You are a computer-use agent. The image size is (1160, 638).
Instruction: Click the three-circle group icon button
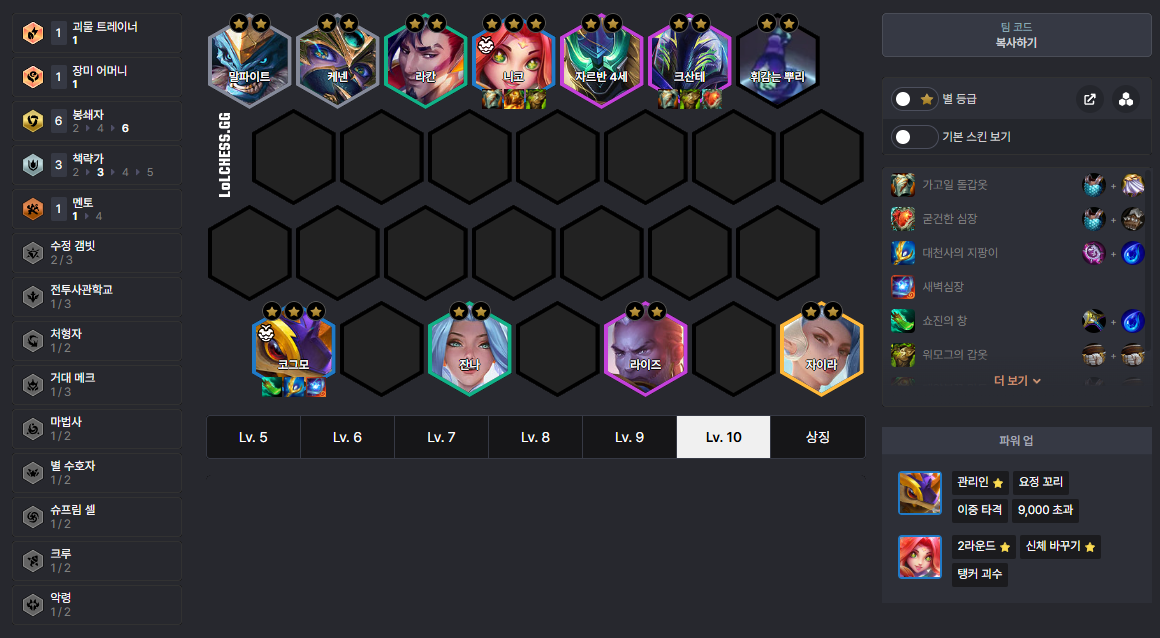point(1125,99)
